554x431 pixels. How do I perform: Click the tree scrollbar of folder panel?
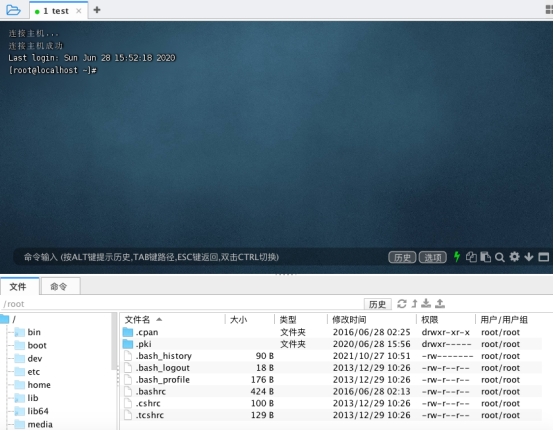[x=114, y=341]
